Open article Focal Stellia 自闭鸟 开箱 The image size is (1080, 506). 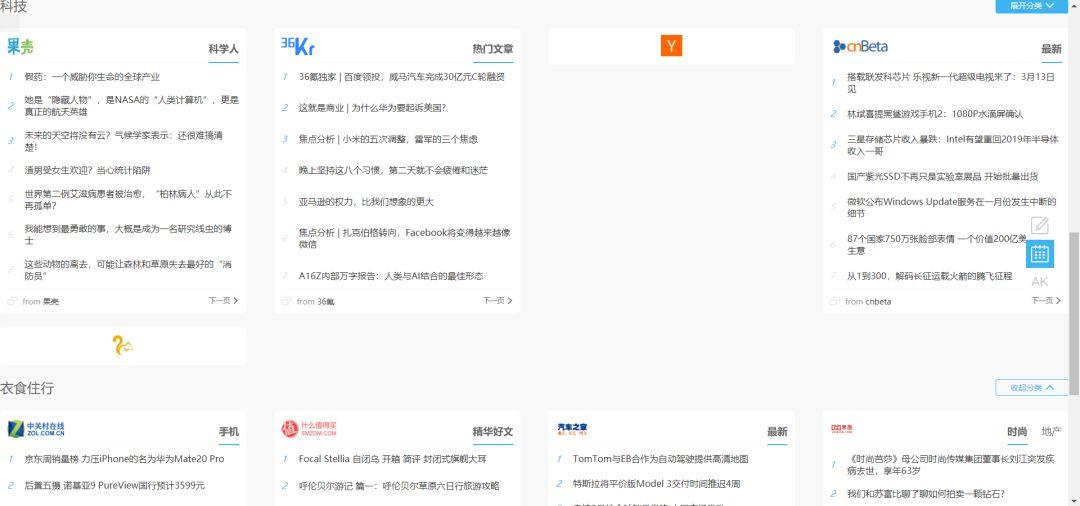[x=392, y=459]
